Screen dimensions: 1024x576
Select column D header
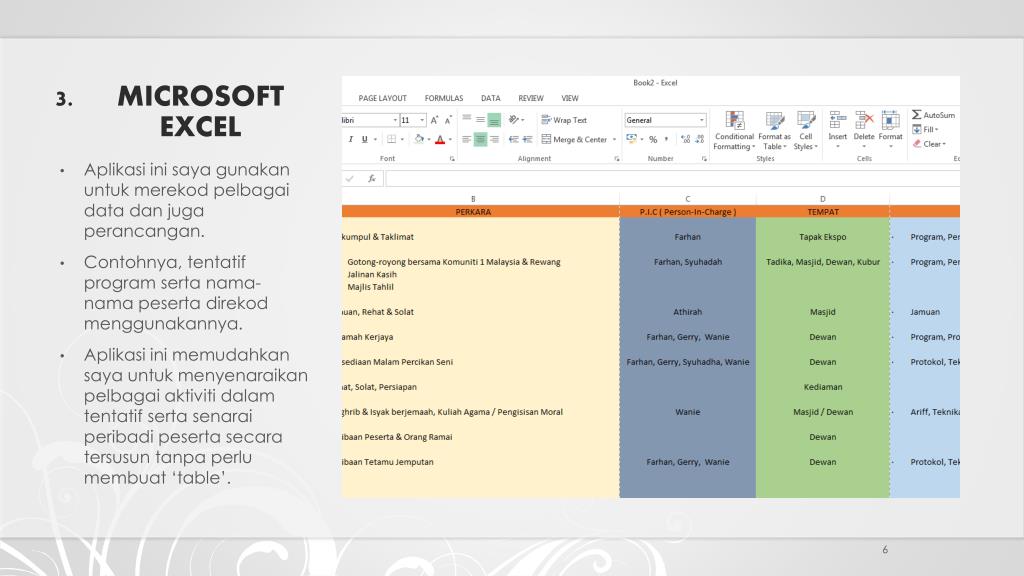[x=823, y=199]
